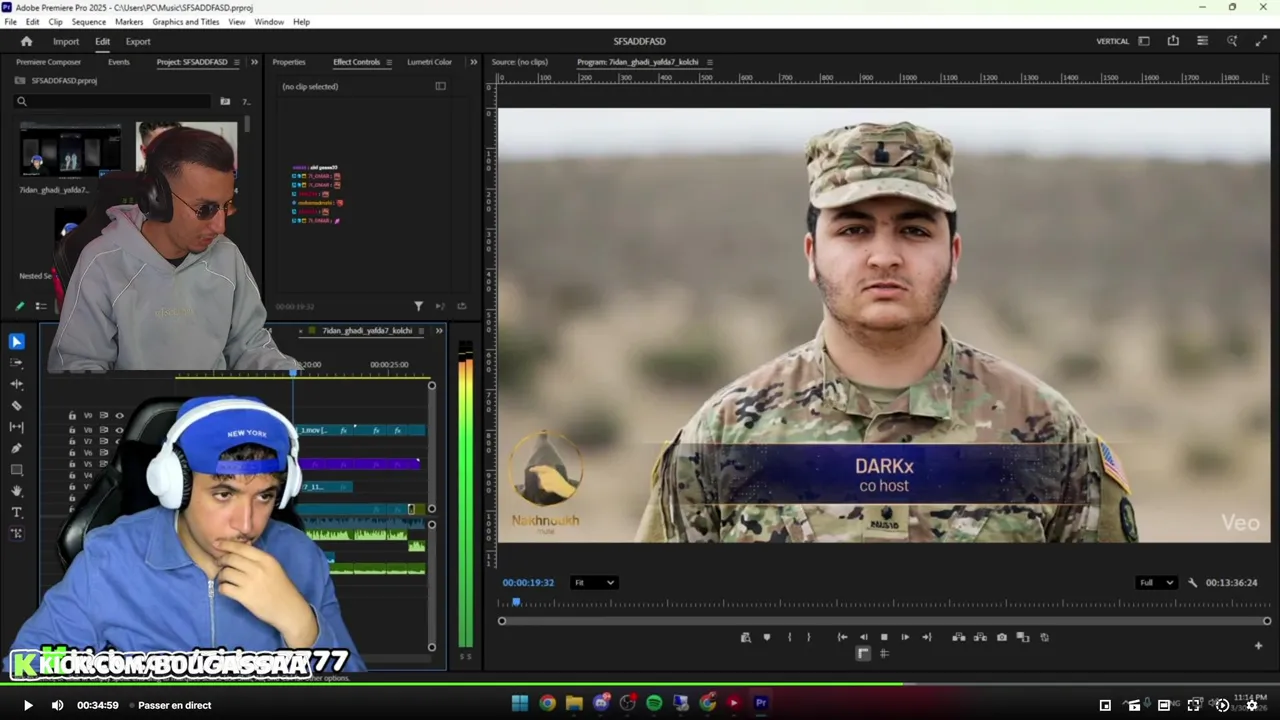Select the Track Select Forward tool

coord(16,362)
